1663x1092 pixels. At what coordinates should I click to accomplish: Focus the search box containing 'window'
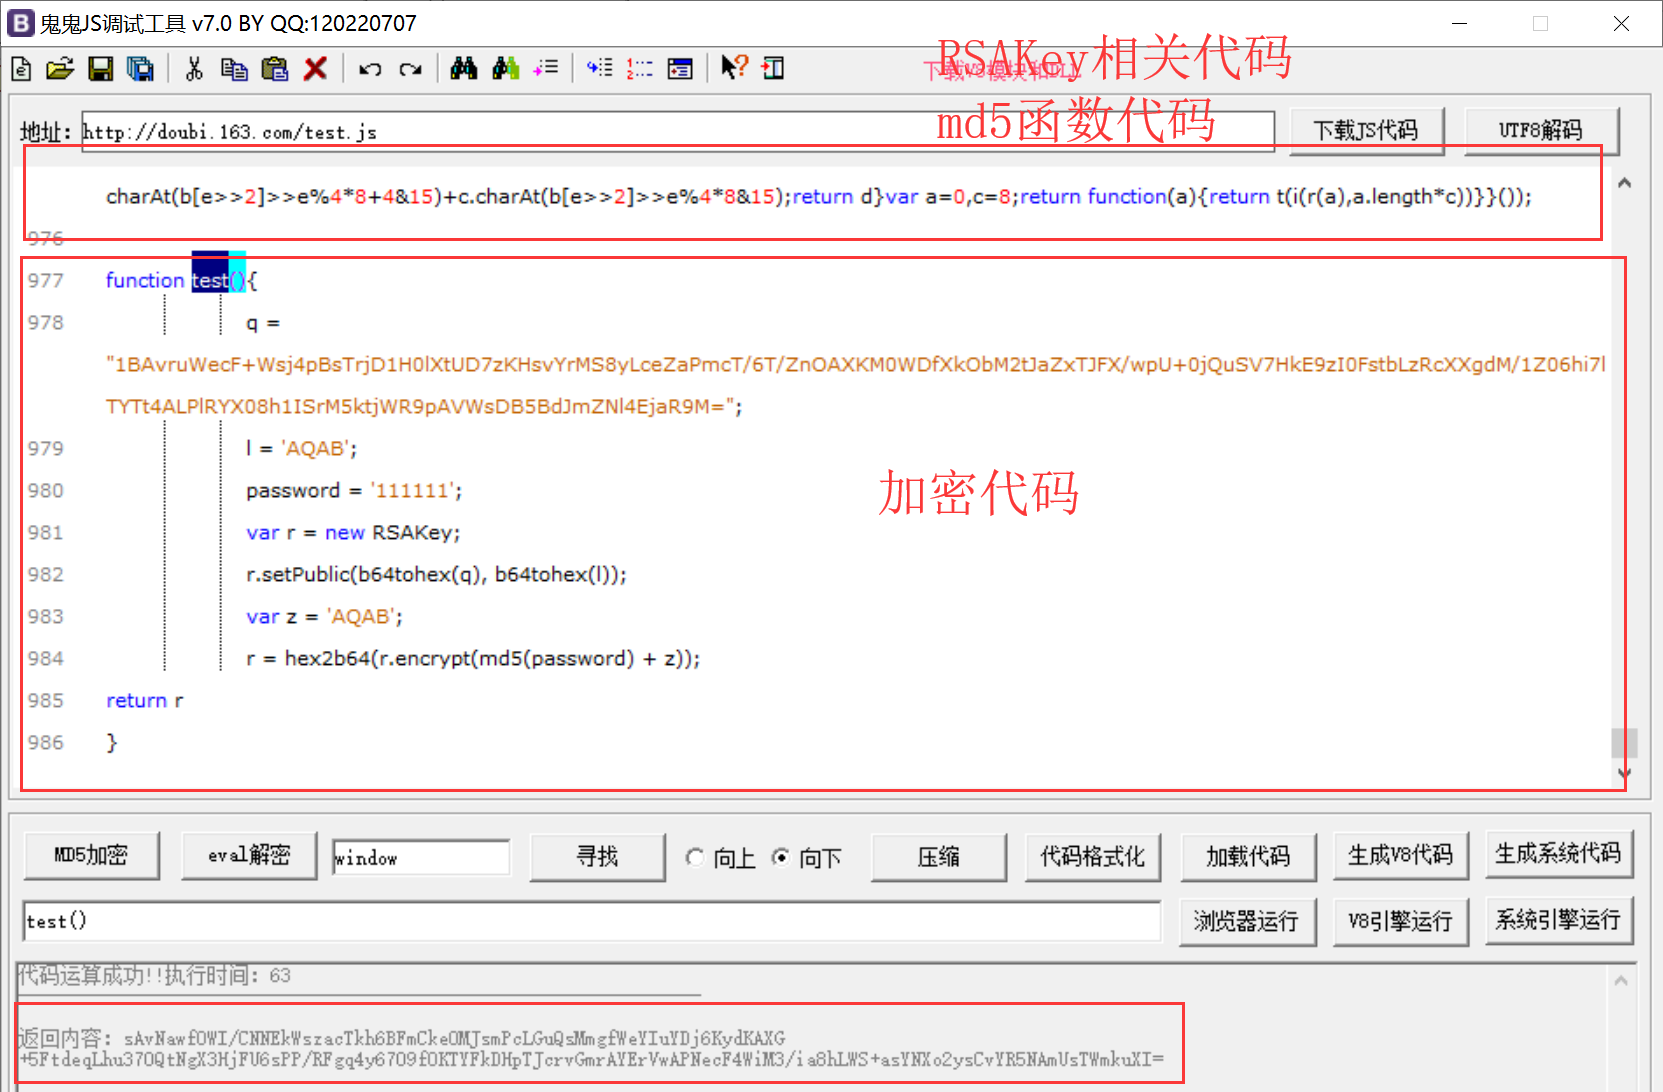click(x=421, y=858)
